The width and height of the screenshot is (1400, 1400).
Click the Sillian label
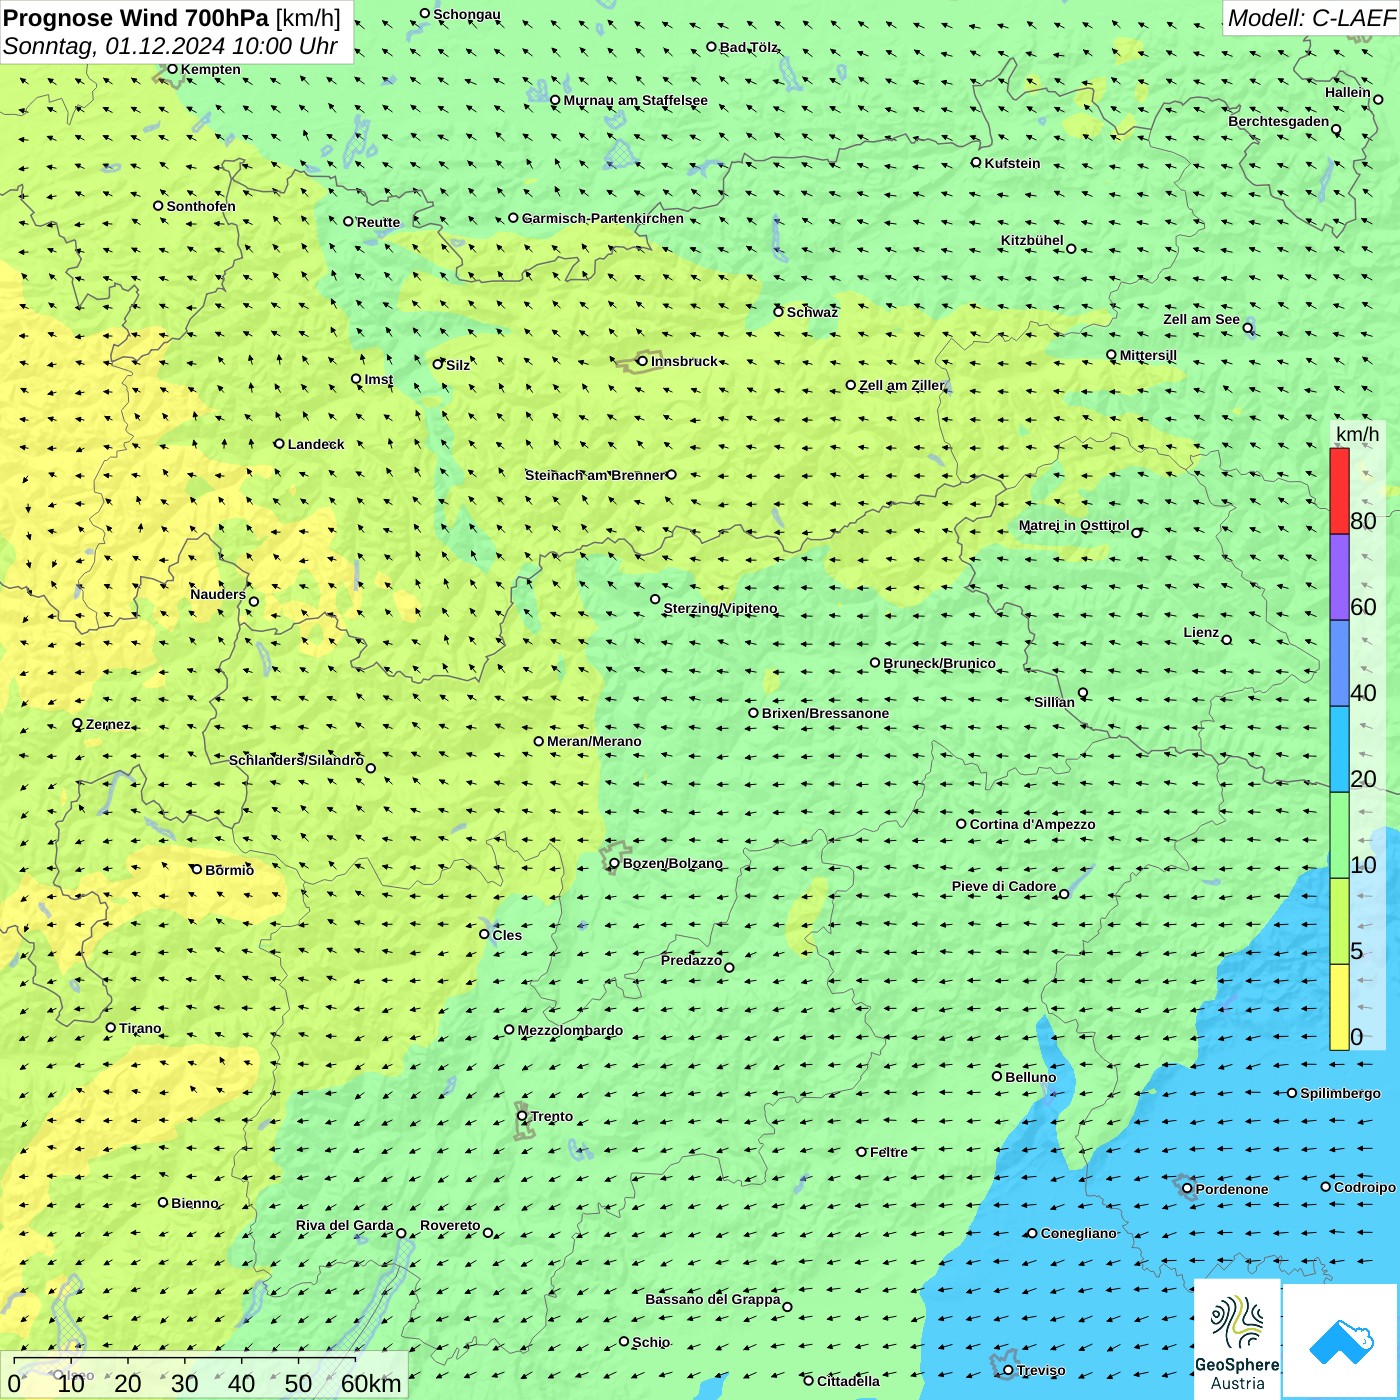(1054, 702)
